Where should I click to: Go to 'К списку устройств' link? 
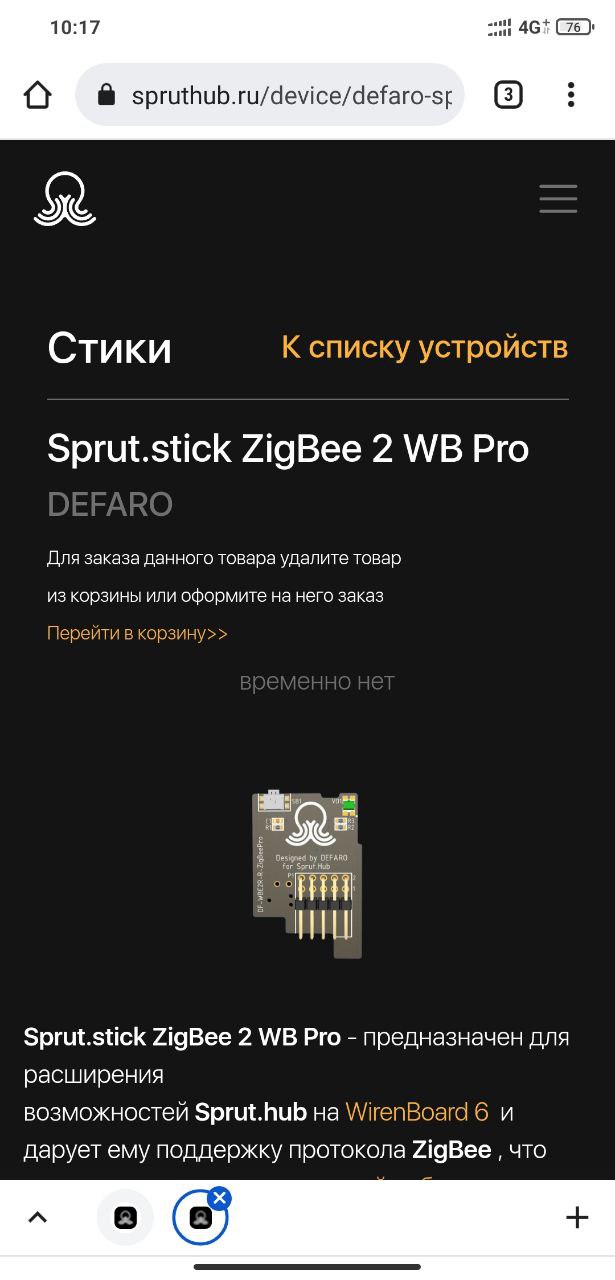tap(424, 347)
